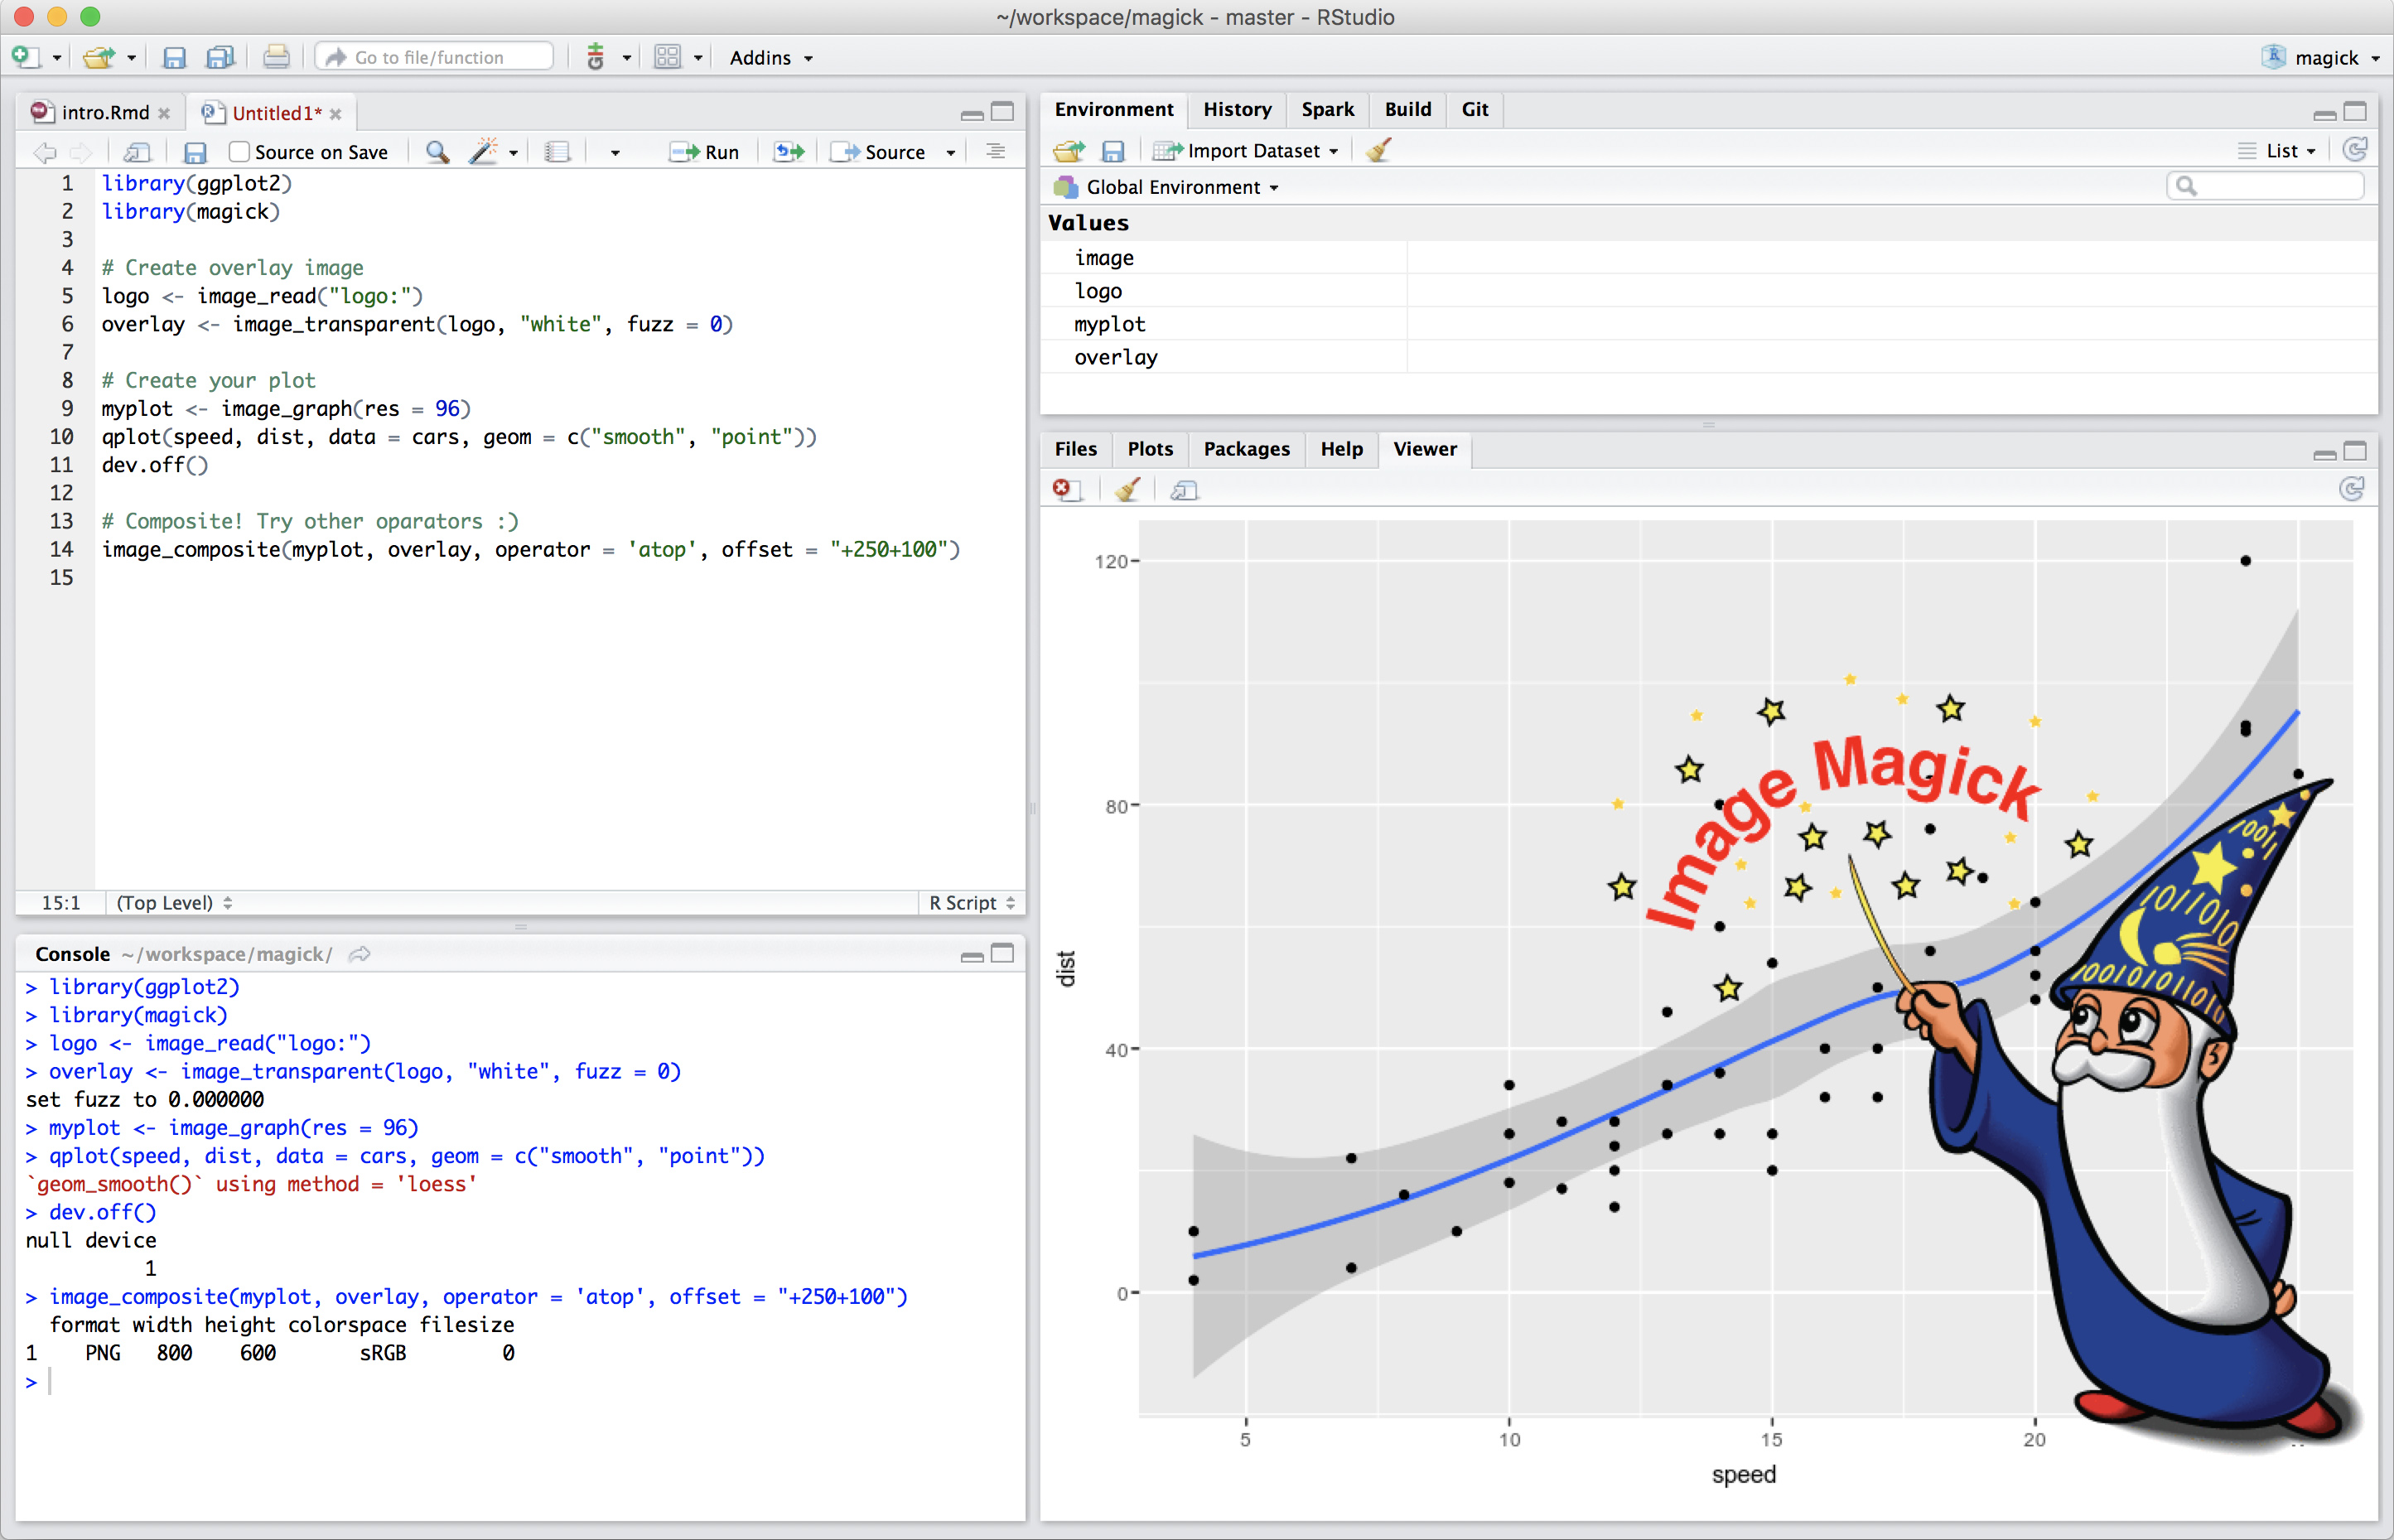Image resolution: width=2394 pixels, height=1540 pixels.
Task: Select the myplot value row
Action: 1708,324
